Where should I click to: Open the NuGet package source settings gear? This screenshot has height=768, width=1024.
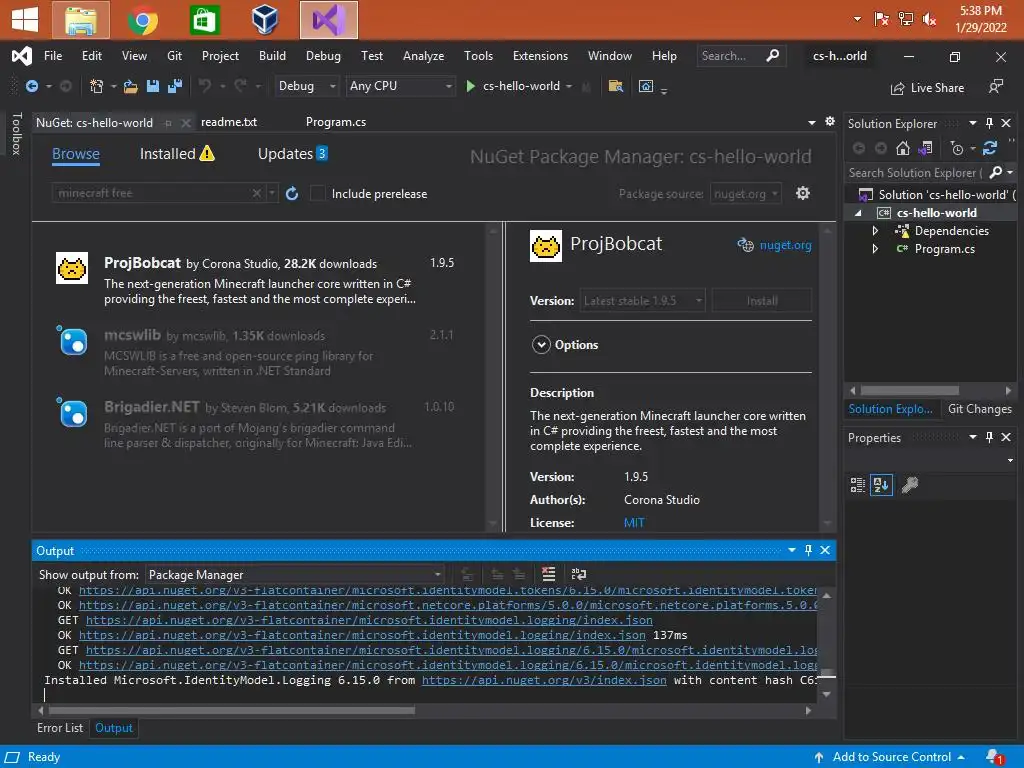tap(803, 193)
